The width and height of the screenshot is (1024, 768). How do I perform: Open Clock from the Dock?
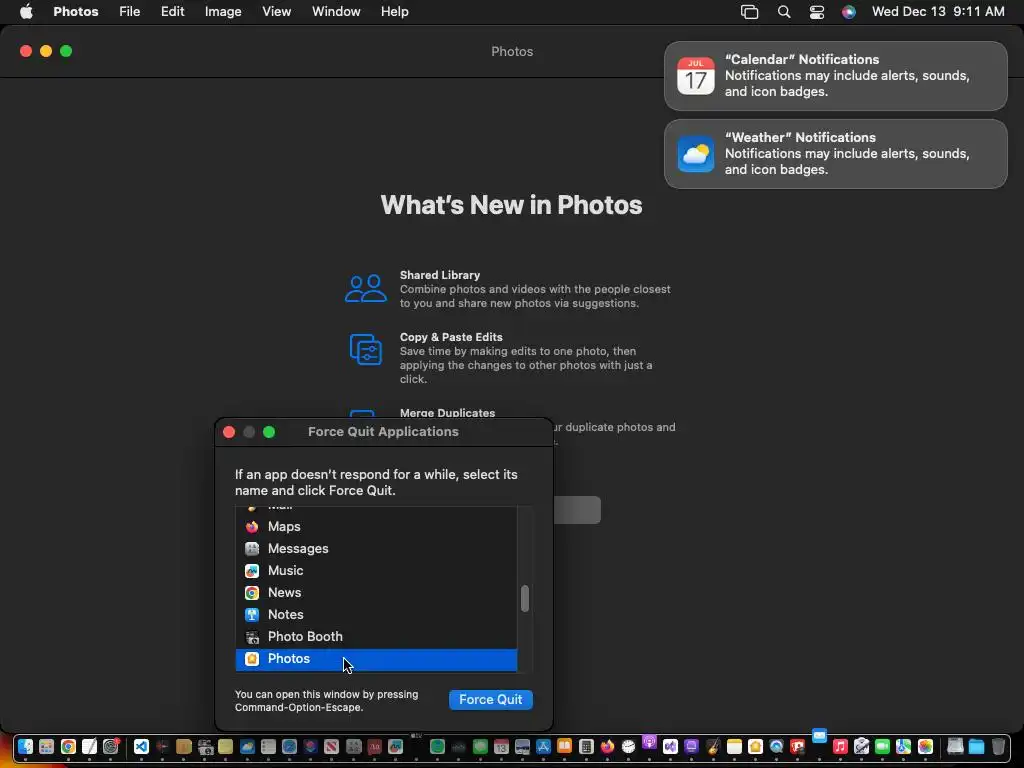tap(628, 746)
